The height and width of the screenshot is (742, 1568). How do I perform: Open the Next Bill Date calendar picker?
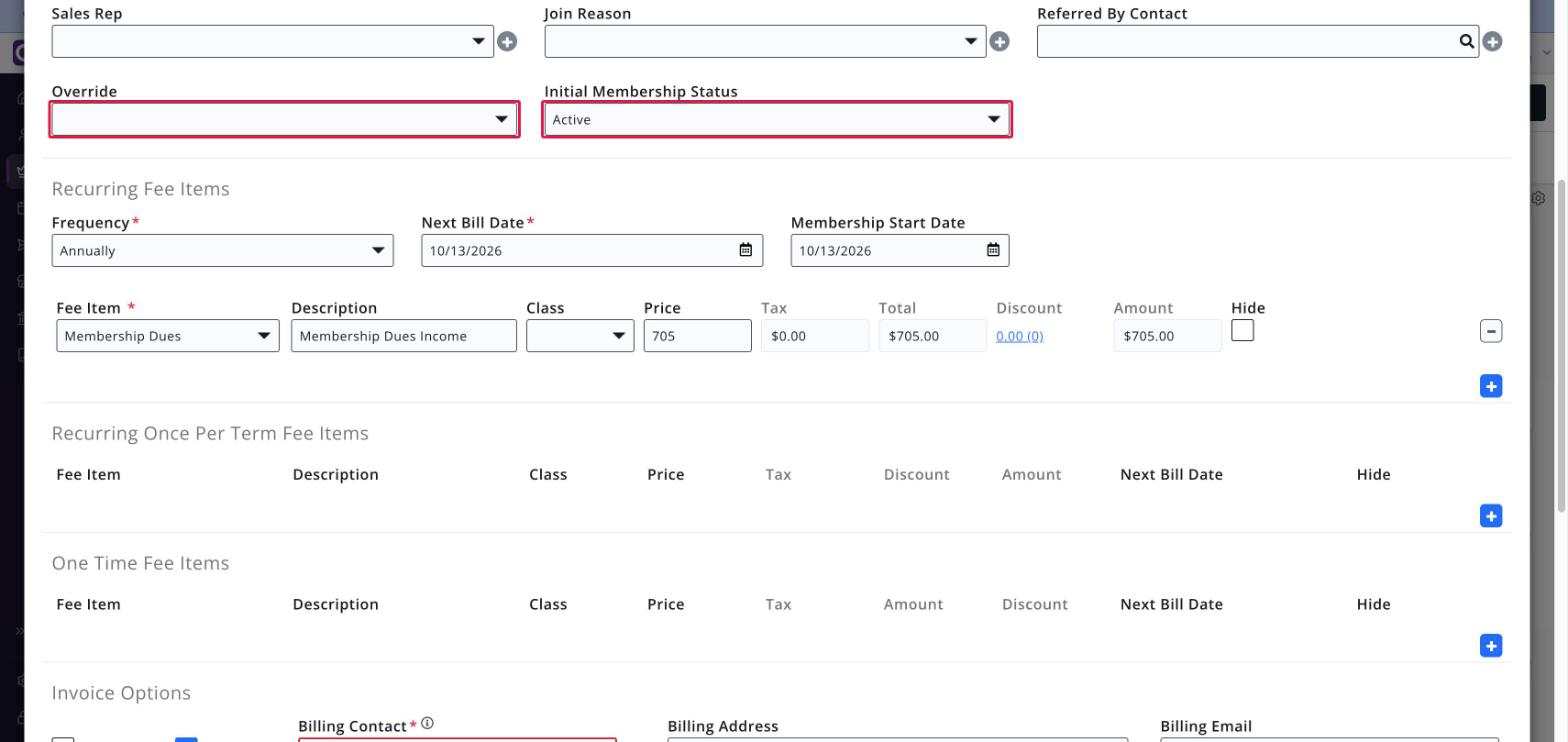(x=745, y=250)
